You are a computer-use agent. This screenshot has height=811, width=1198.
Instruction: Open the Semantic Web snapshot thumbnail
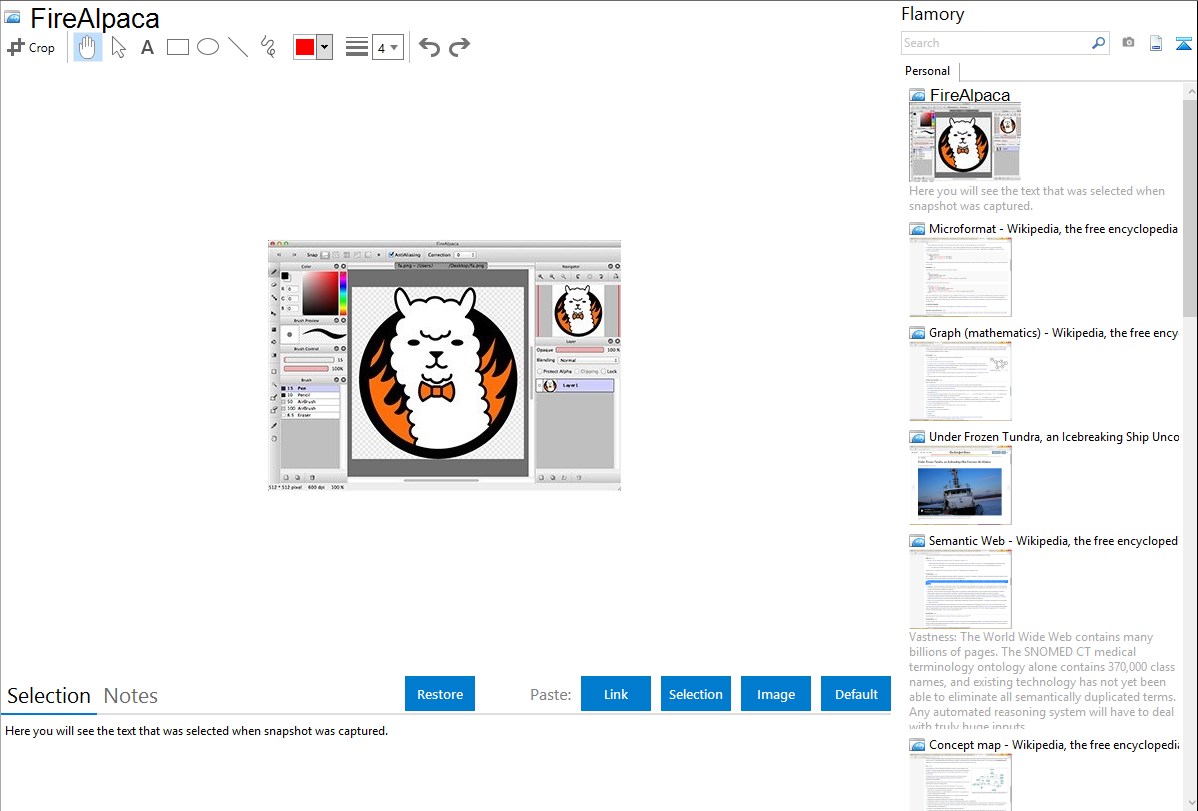click(x=960, y=589)
